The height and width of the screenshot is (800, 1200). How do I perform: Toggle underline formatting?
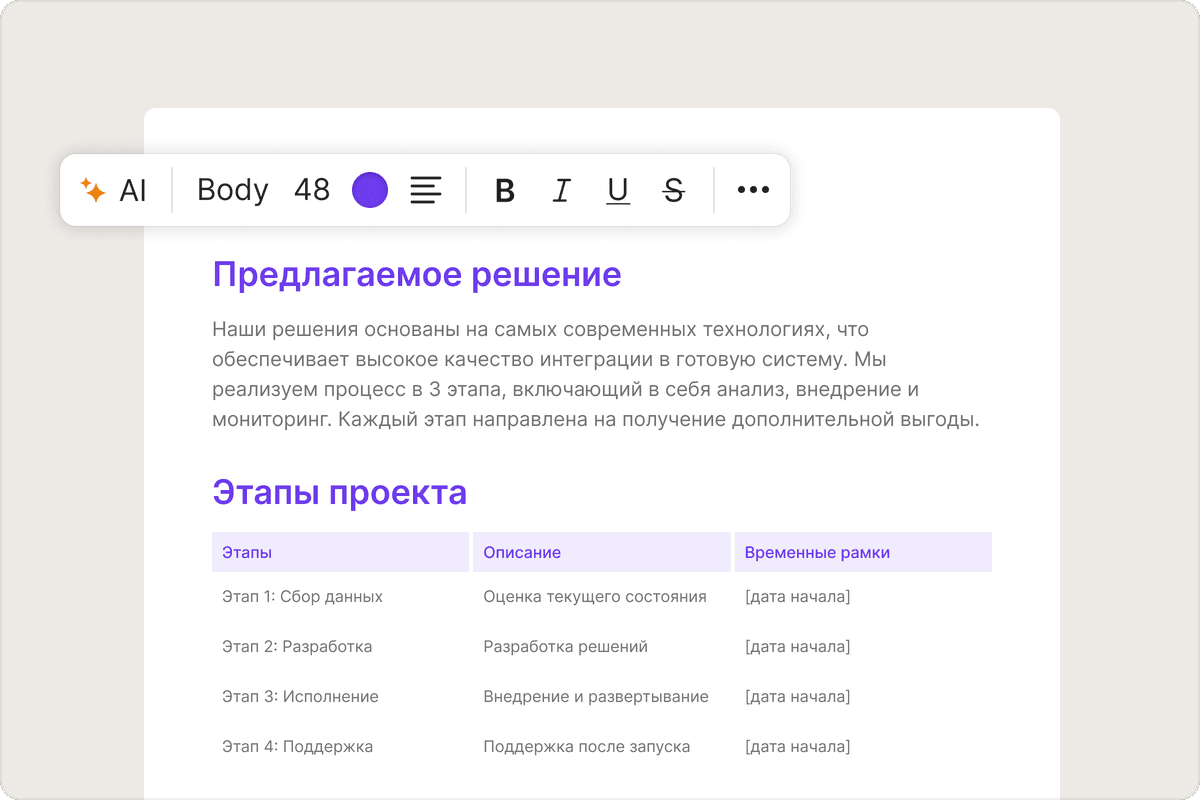(x=616, y=190)
